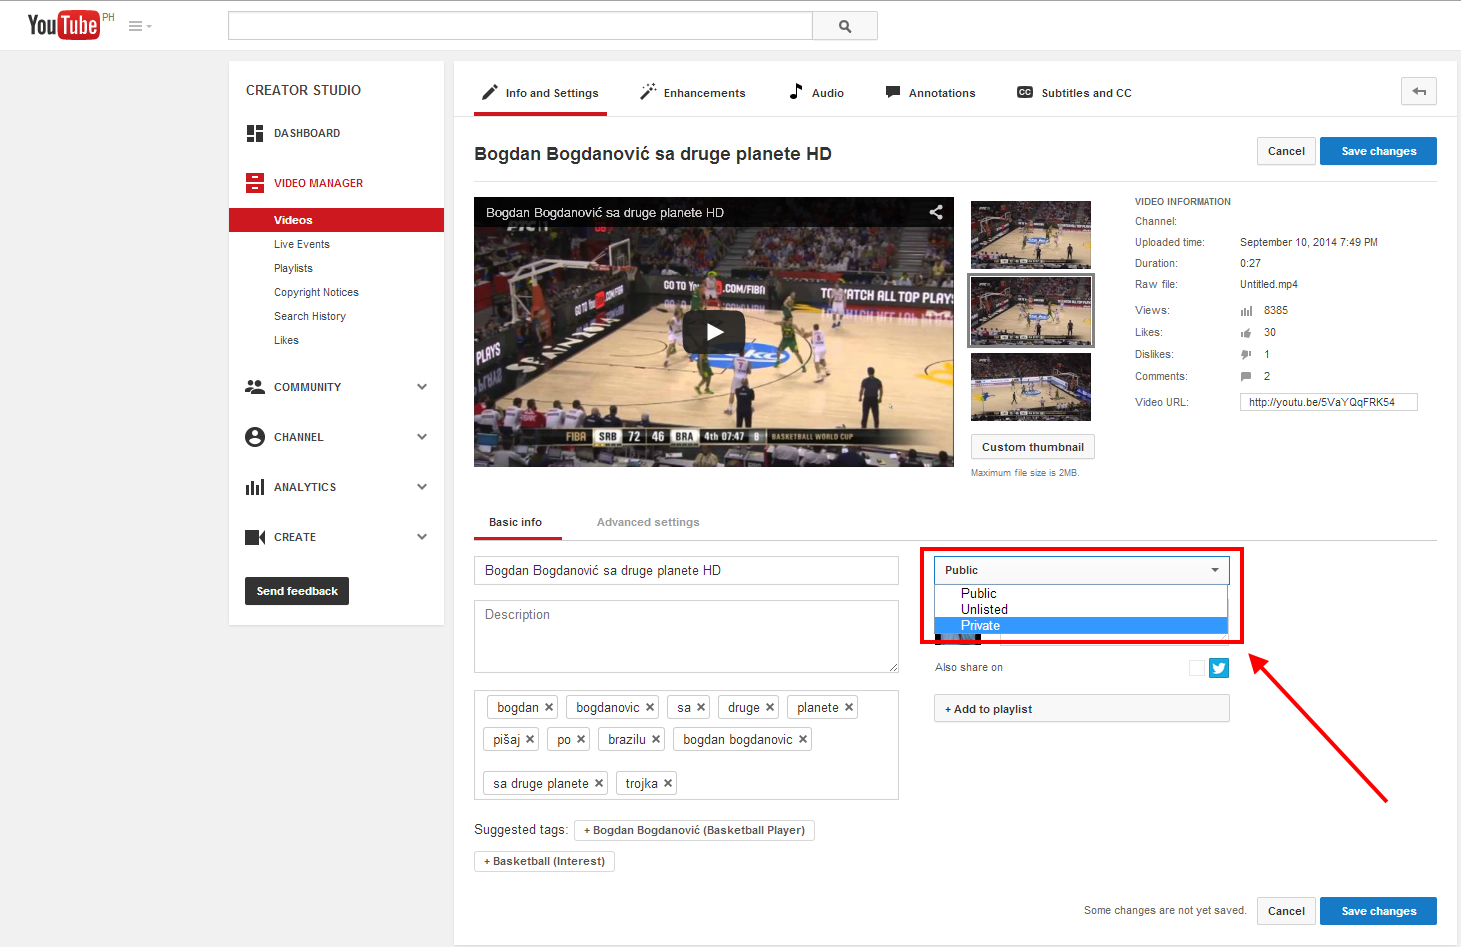Switch to Info and Settings tab

[540, 93]
